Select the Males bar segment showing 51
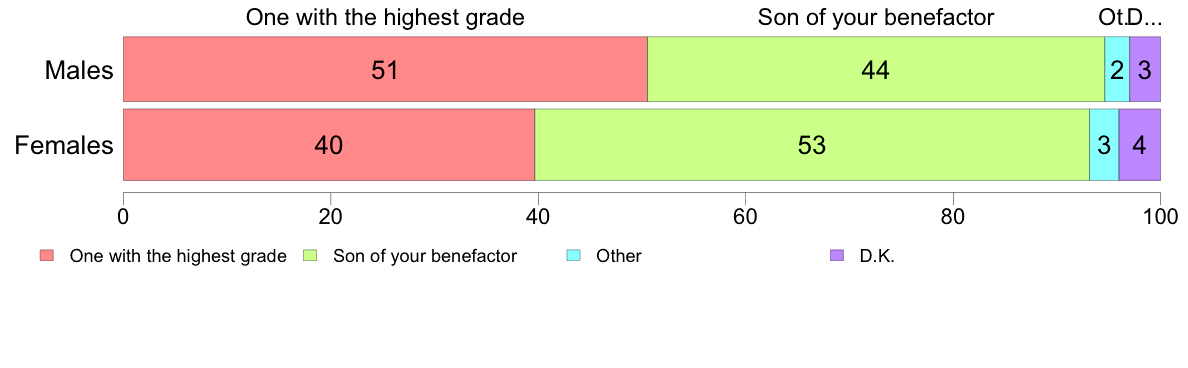This screenshot has width=1188, height=368. [x=385, y=69]
